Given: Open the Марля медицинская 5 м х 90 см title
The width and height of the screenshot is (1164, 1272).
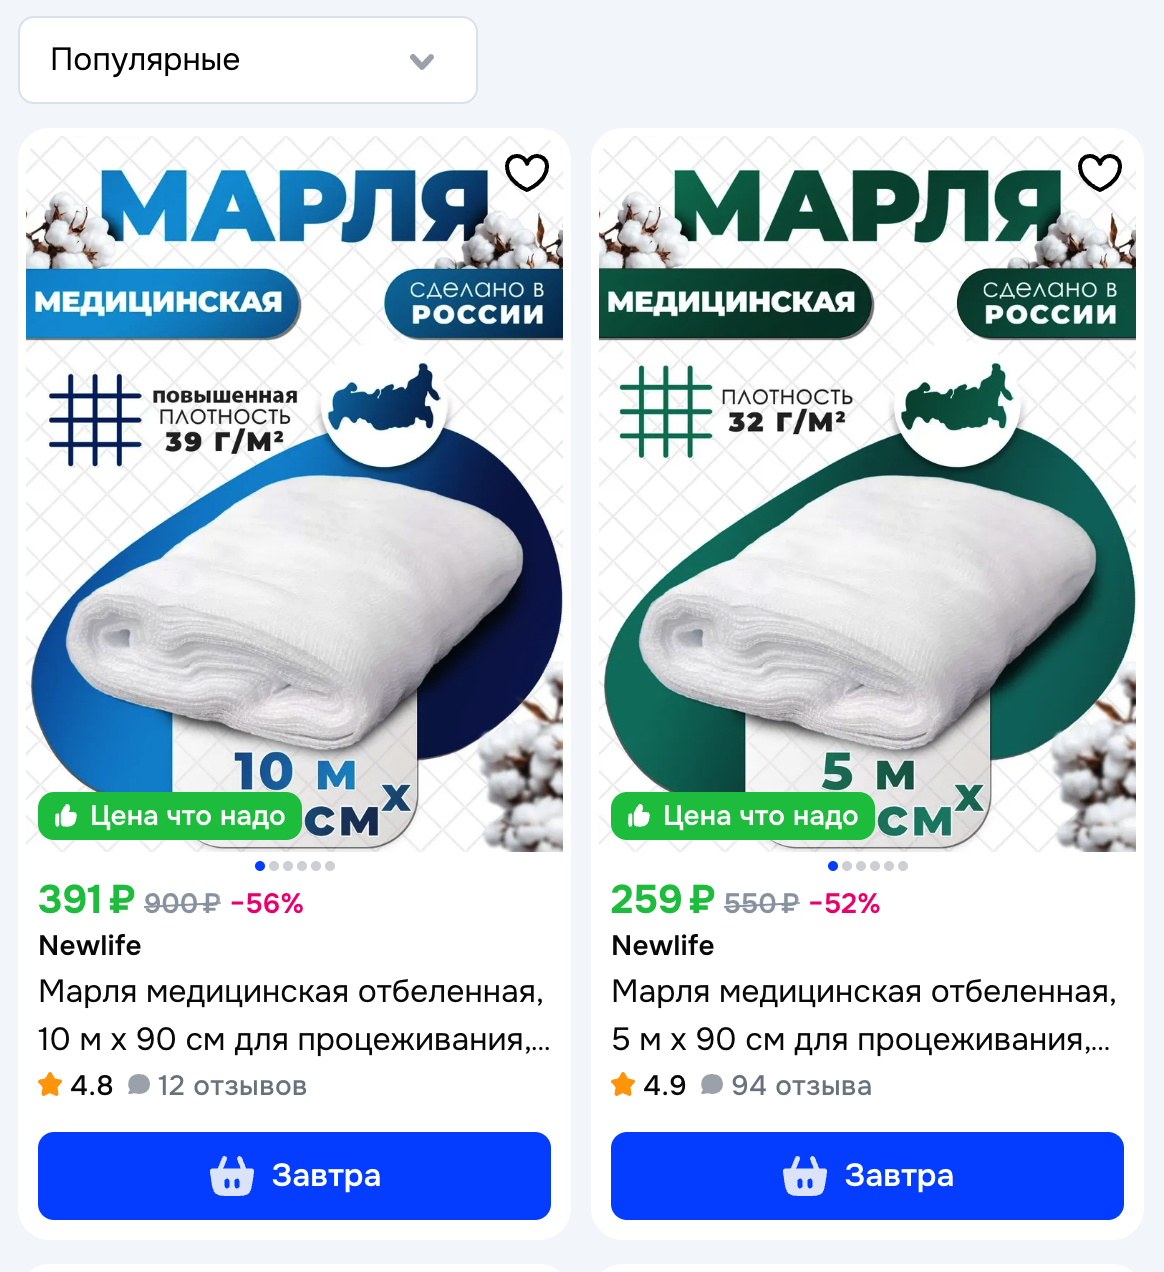Looking at the screenshot, I should (x=864, y=1015).
